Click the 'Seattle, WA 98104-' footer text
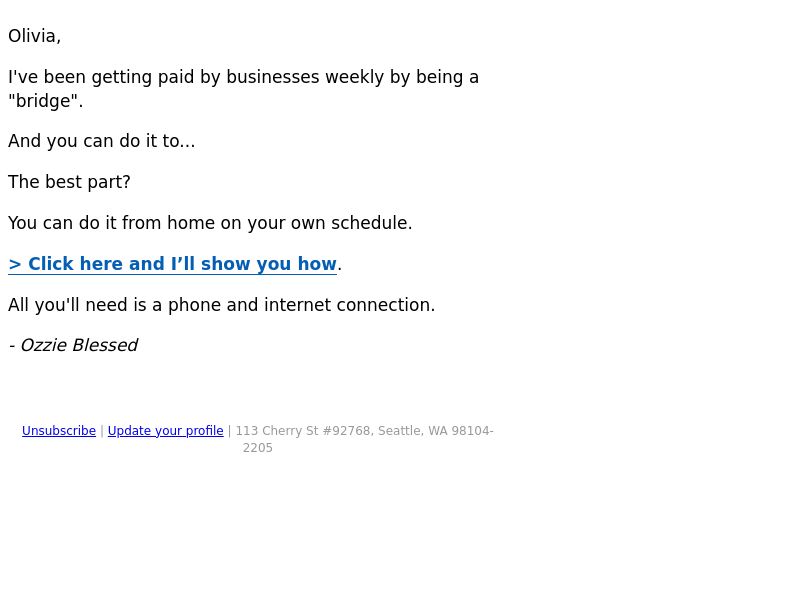Viewport: 800px width, 600px height. click(436, 431)
